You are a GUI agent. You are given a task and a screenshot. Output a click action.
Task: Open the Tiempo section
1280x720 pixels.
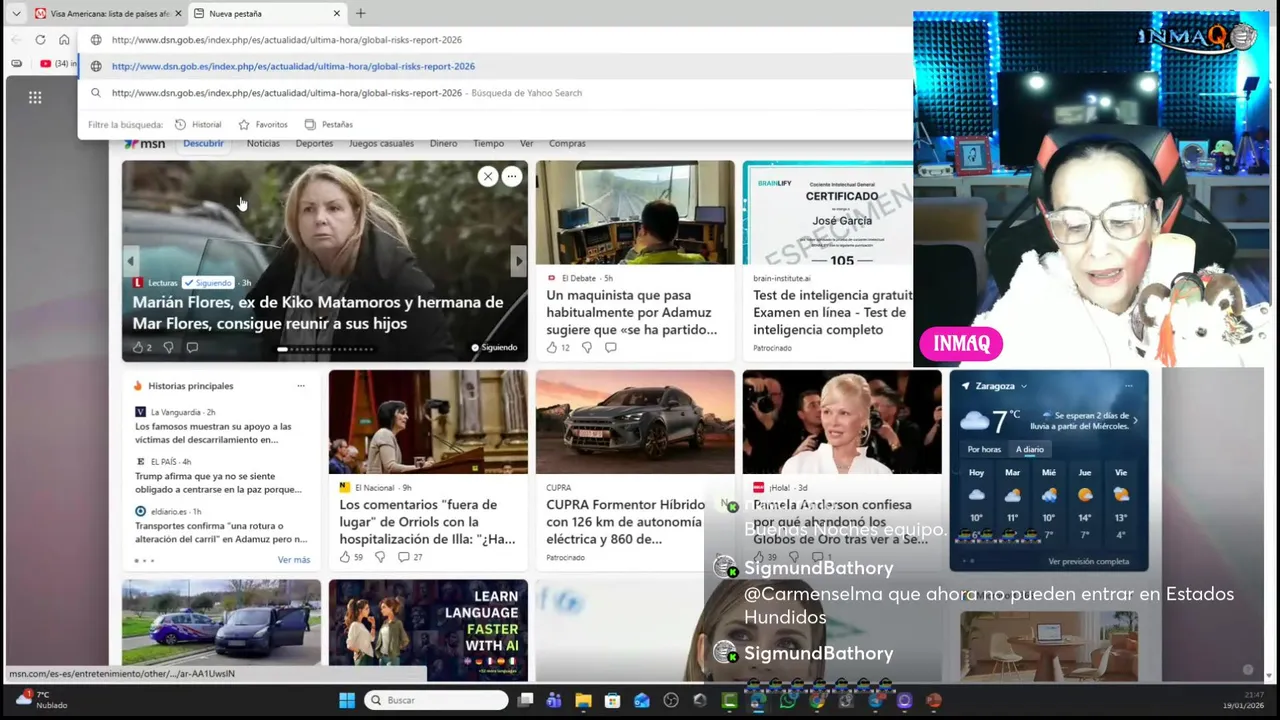tap(488, 144)
